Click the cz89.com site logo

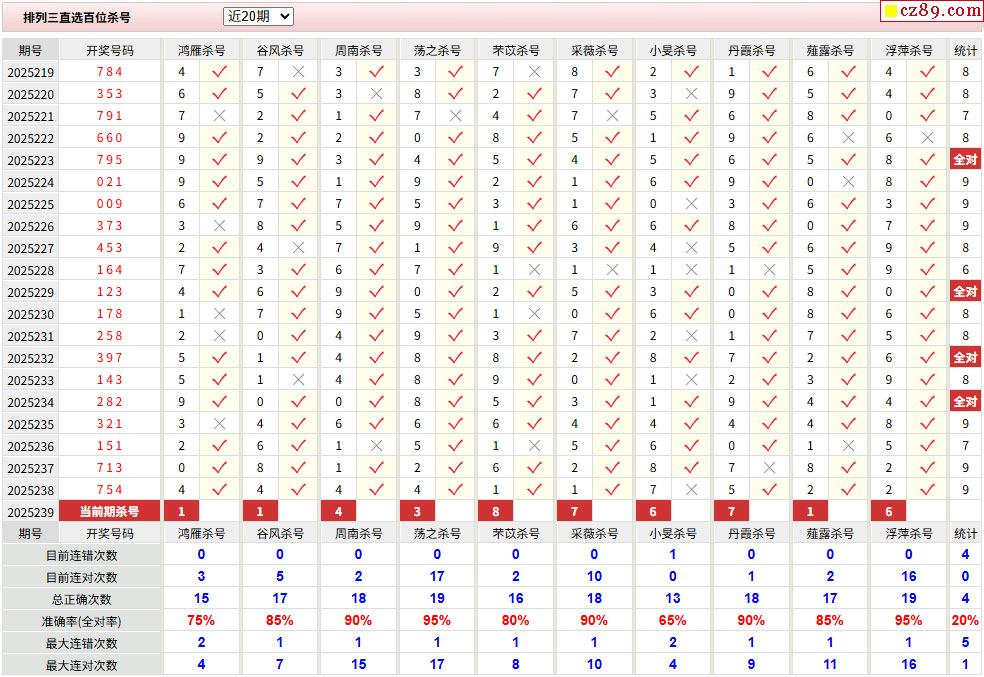932,11
